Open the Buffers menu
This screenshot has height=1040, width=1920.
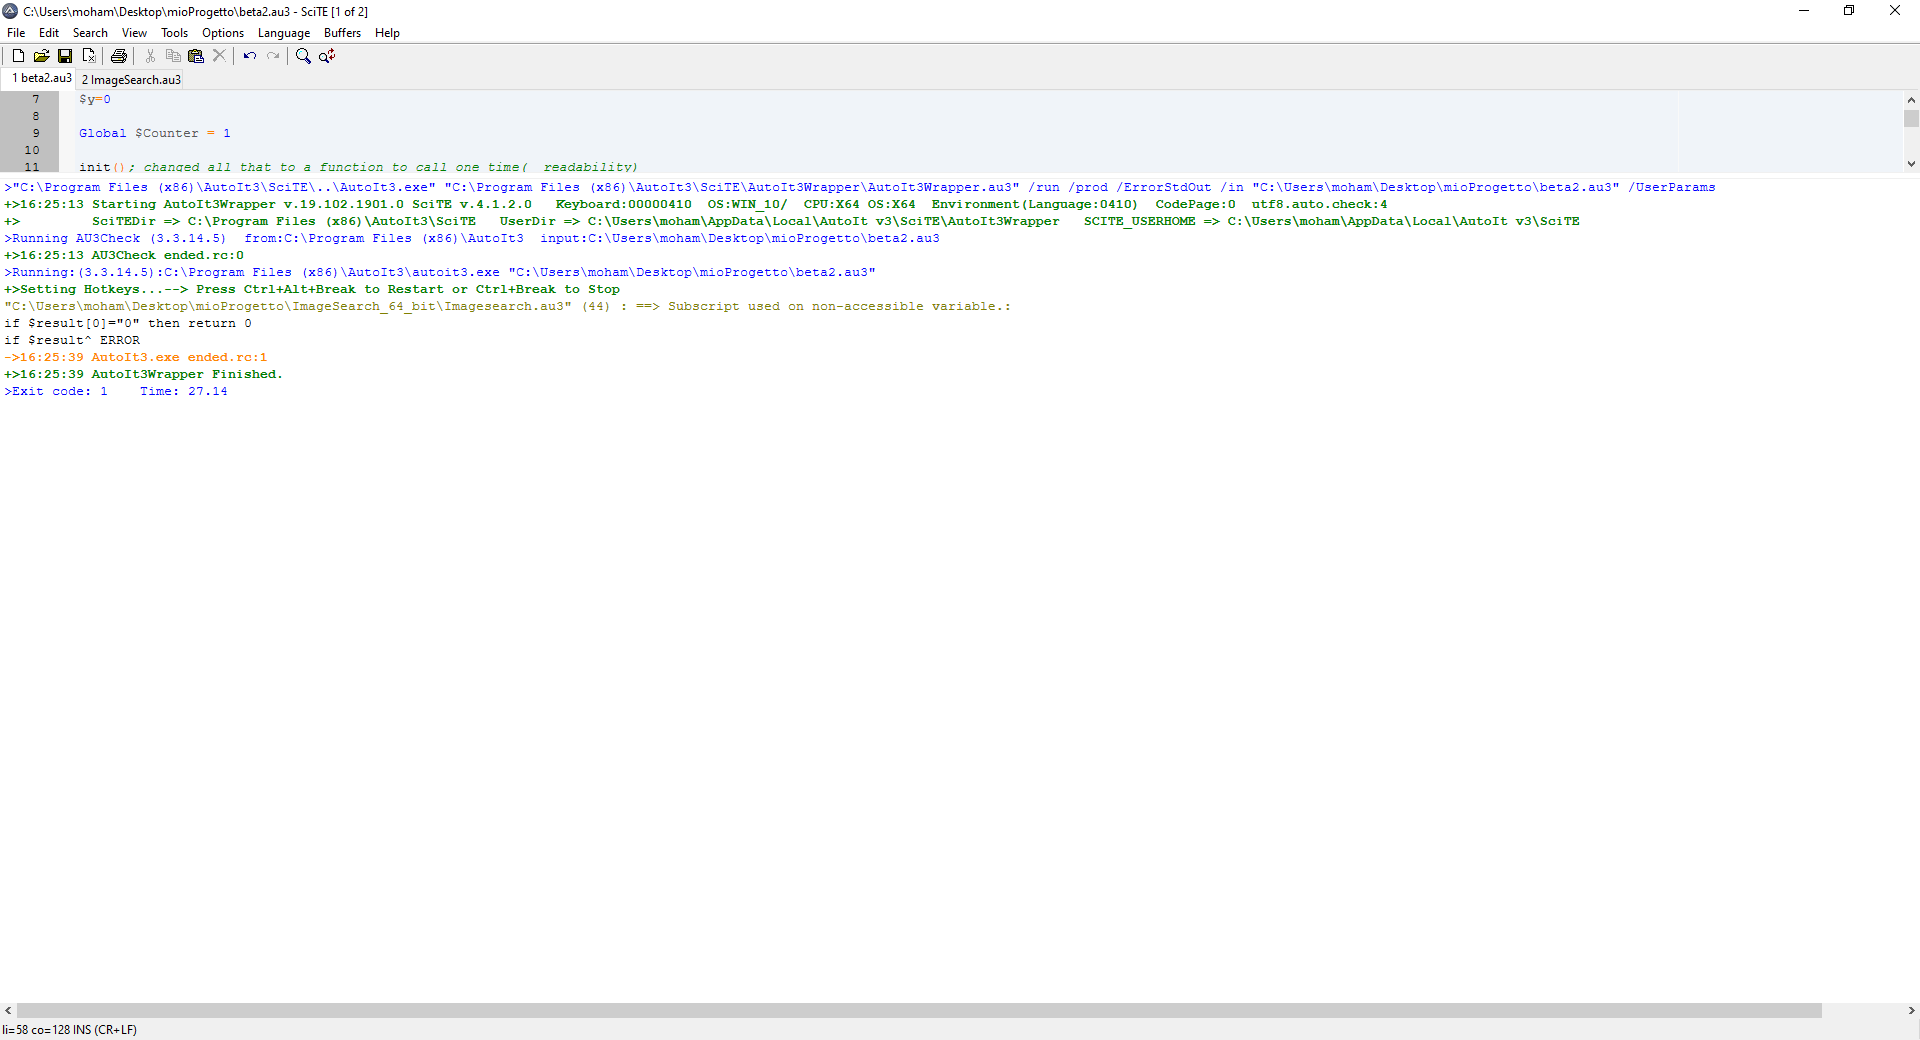pos(342,33)
